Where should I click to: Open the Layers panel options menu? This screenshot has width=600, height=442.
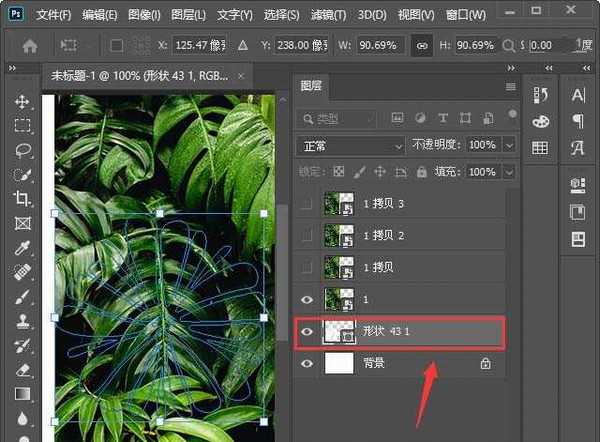coord(510,86)
